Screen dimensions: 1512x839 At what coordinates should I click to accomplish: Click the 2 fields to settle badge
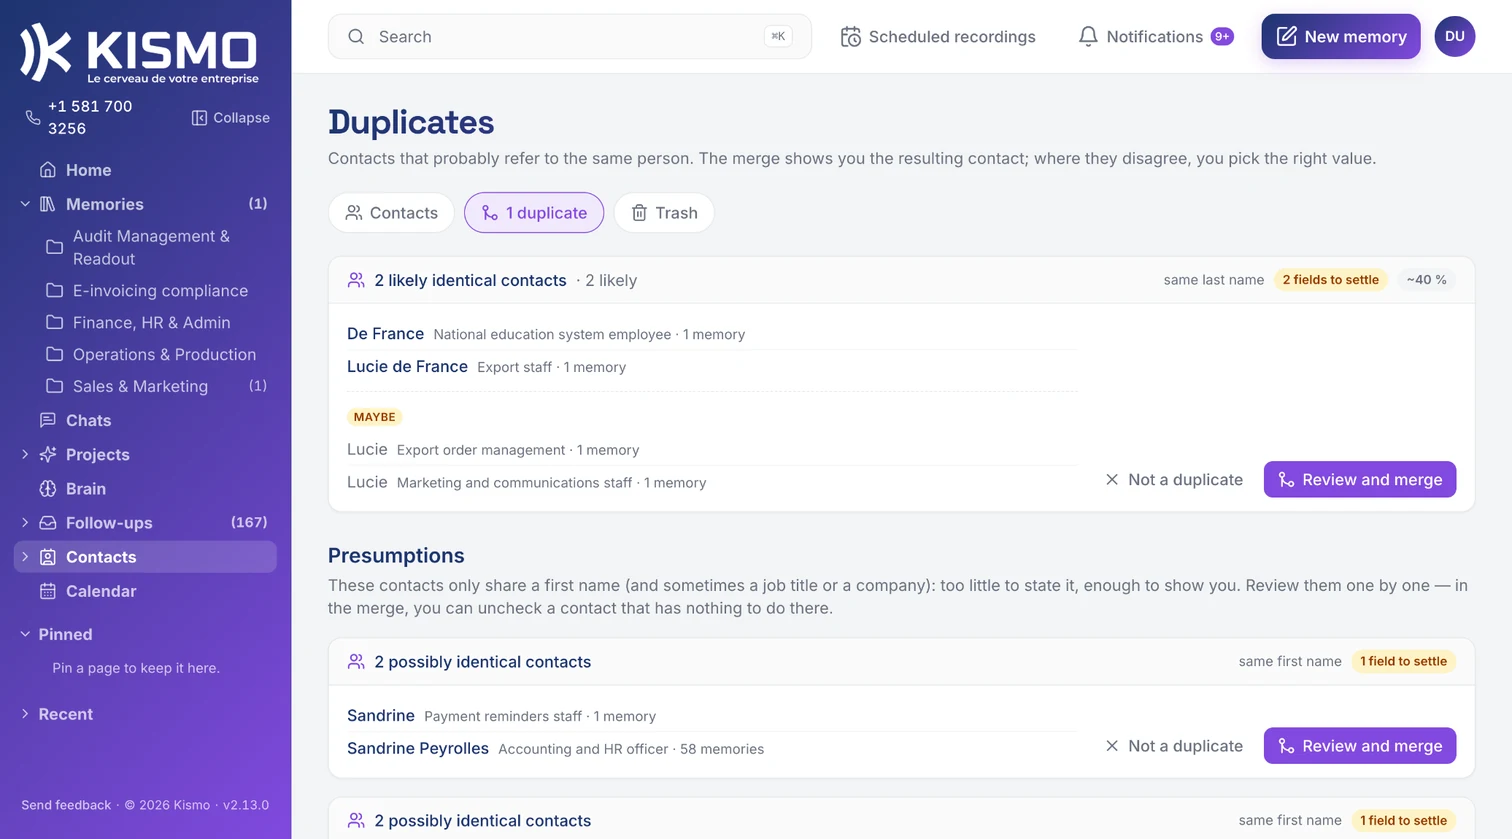point(1331,280)
